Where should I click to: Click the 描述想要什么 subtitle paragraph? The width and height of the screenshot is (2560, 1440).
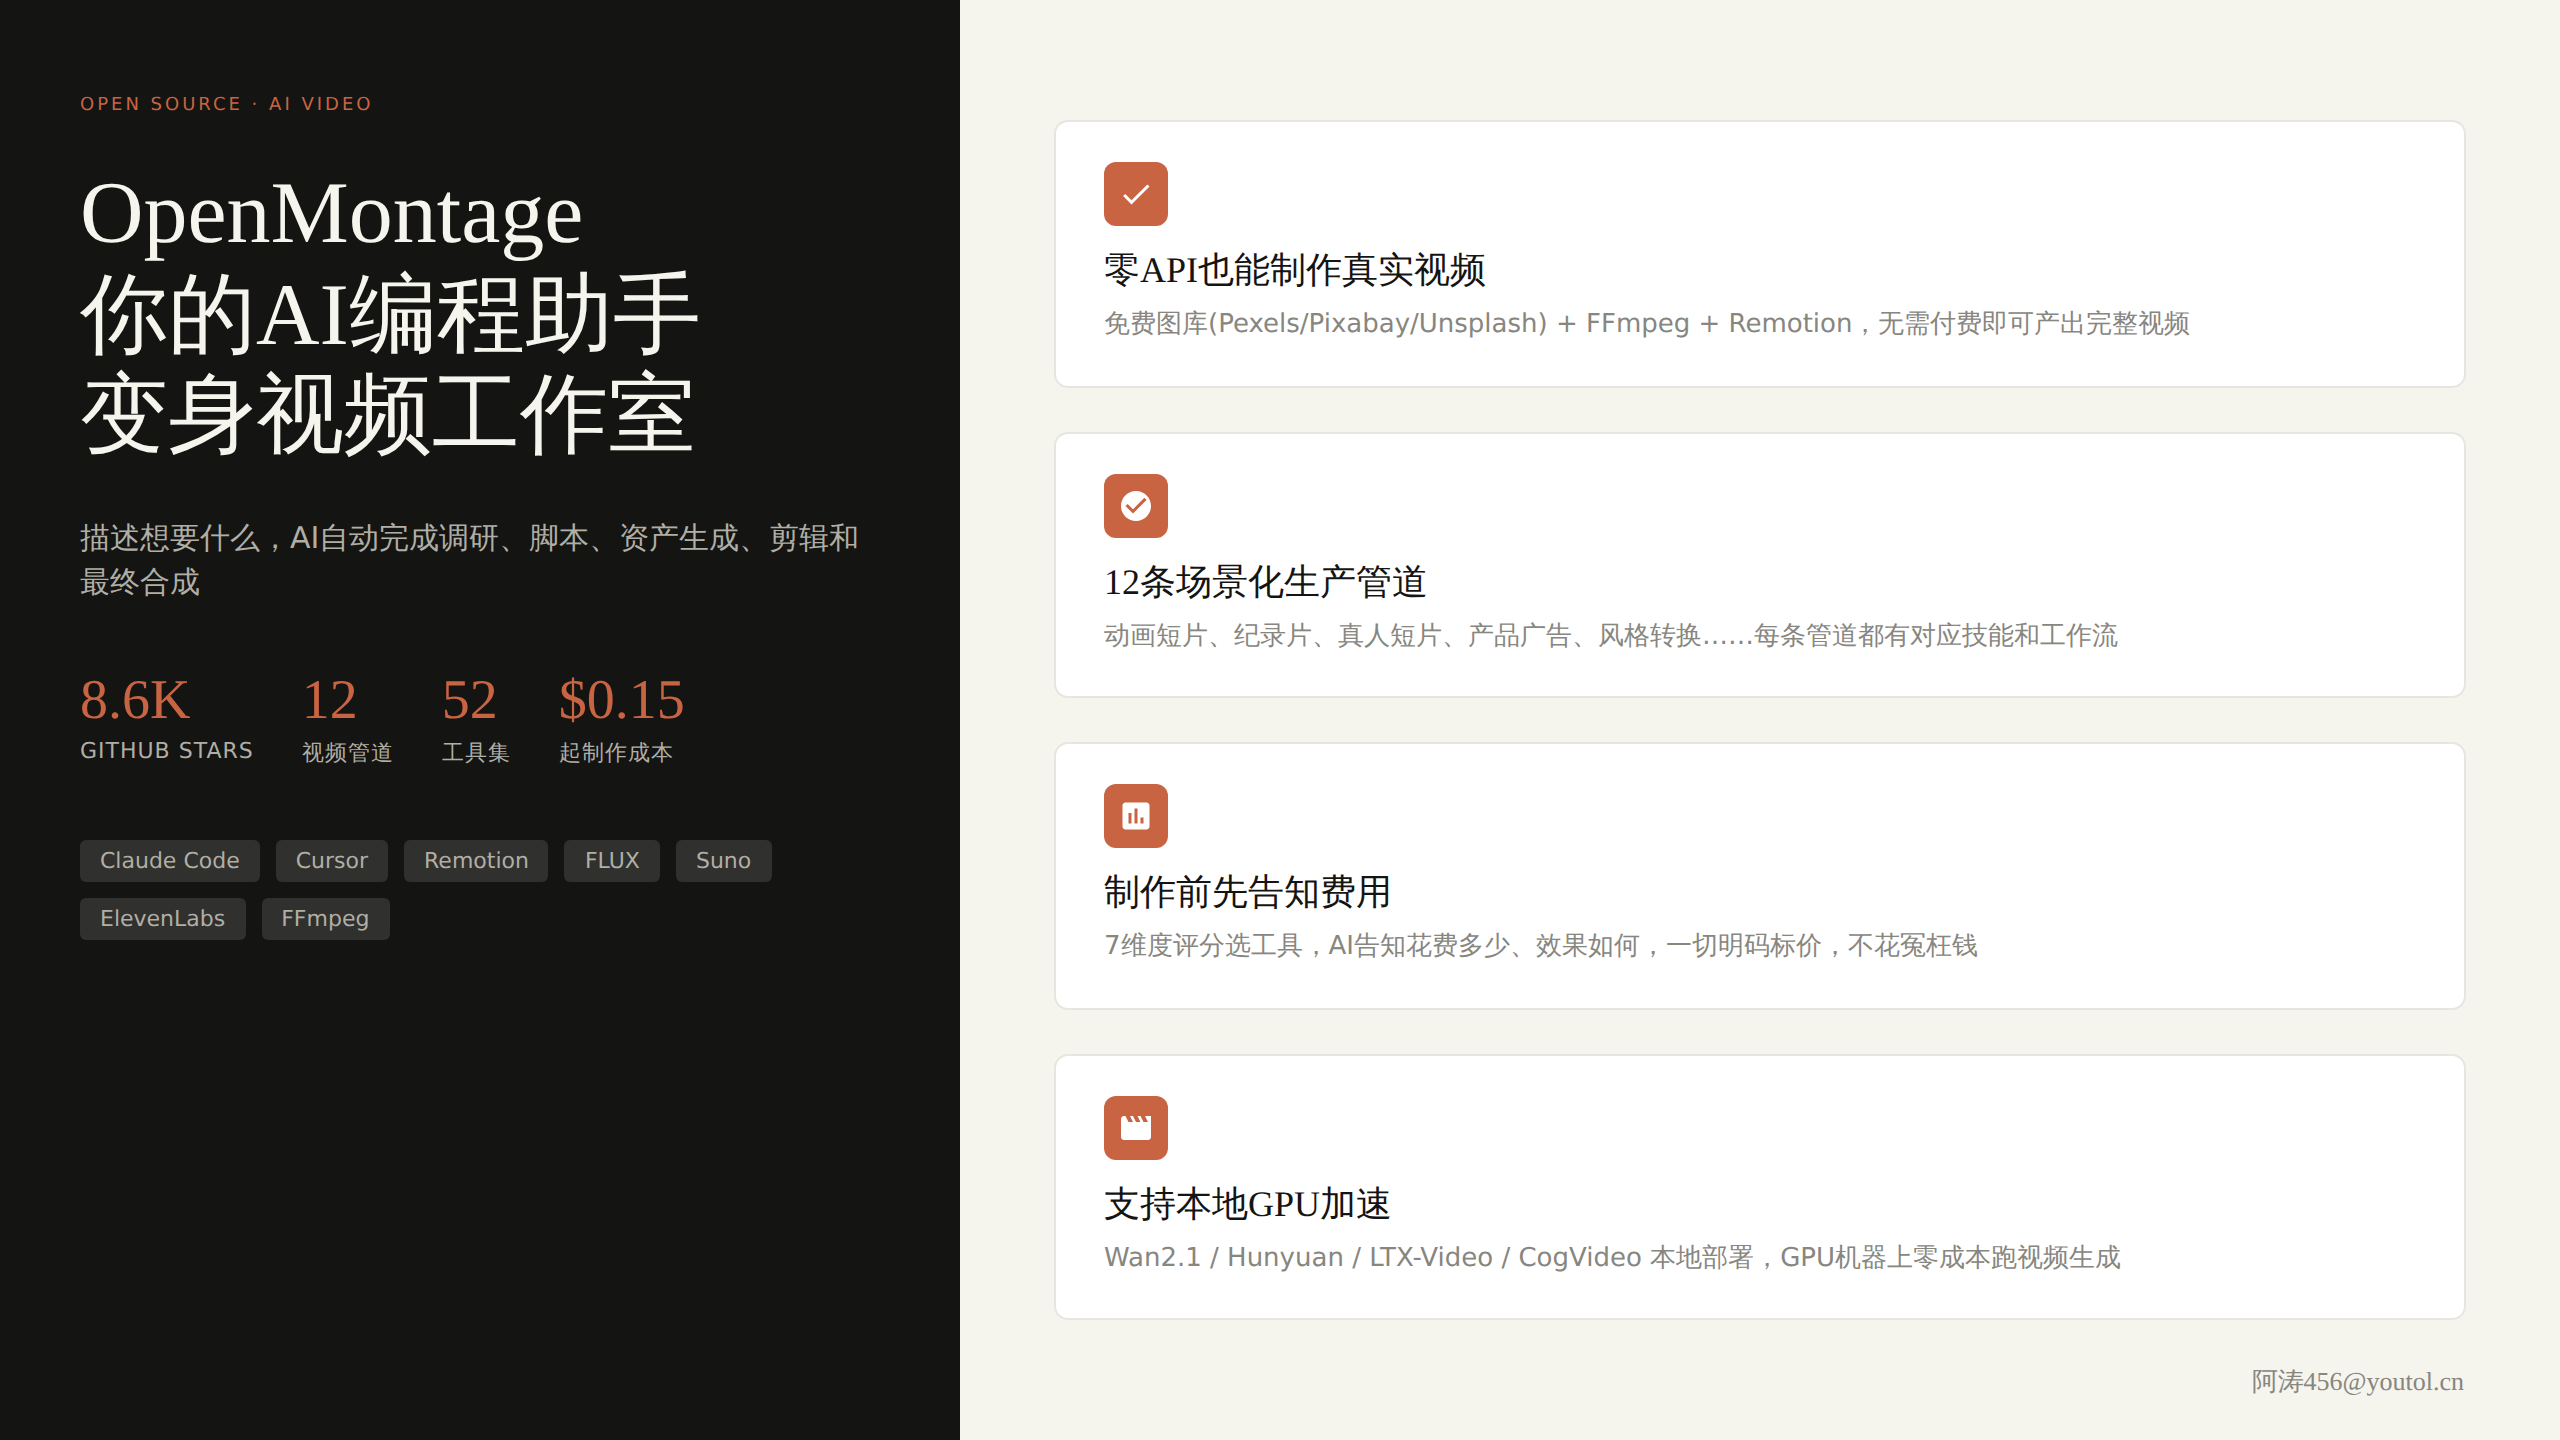[470, 560]
